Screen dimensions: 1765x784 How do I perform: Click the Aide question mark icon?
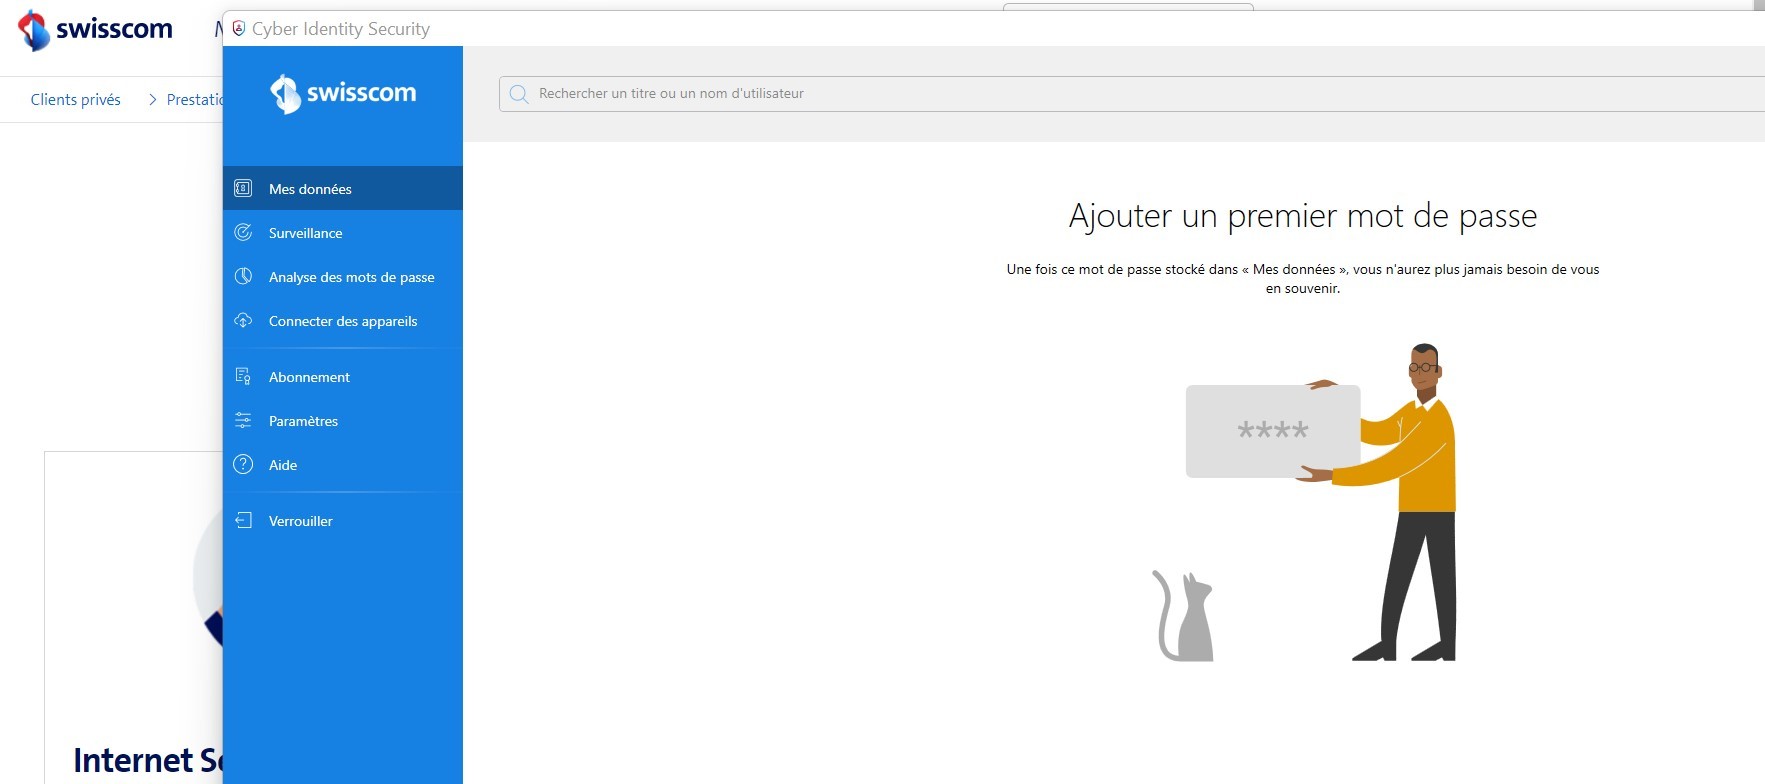pos(243,464)
